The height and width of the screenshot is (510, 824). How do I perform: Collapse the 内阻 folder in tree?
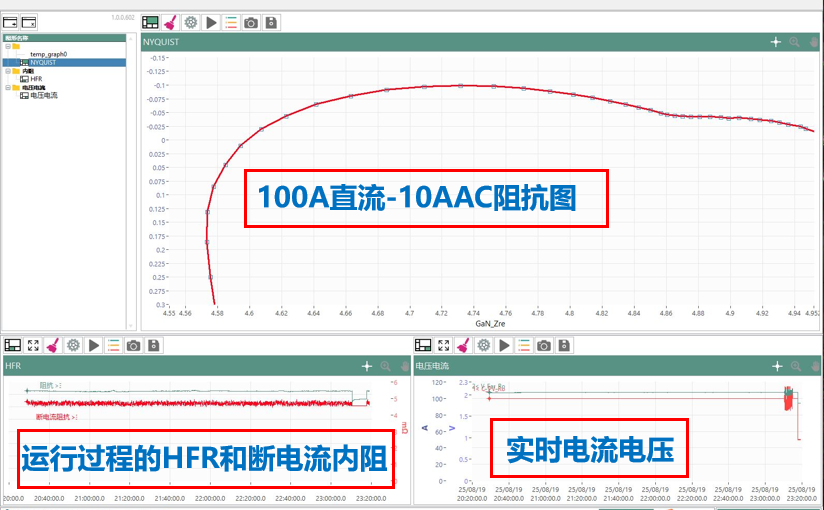click(8, 71)
